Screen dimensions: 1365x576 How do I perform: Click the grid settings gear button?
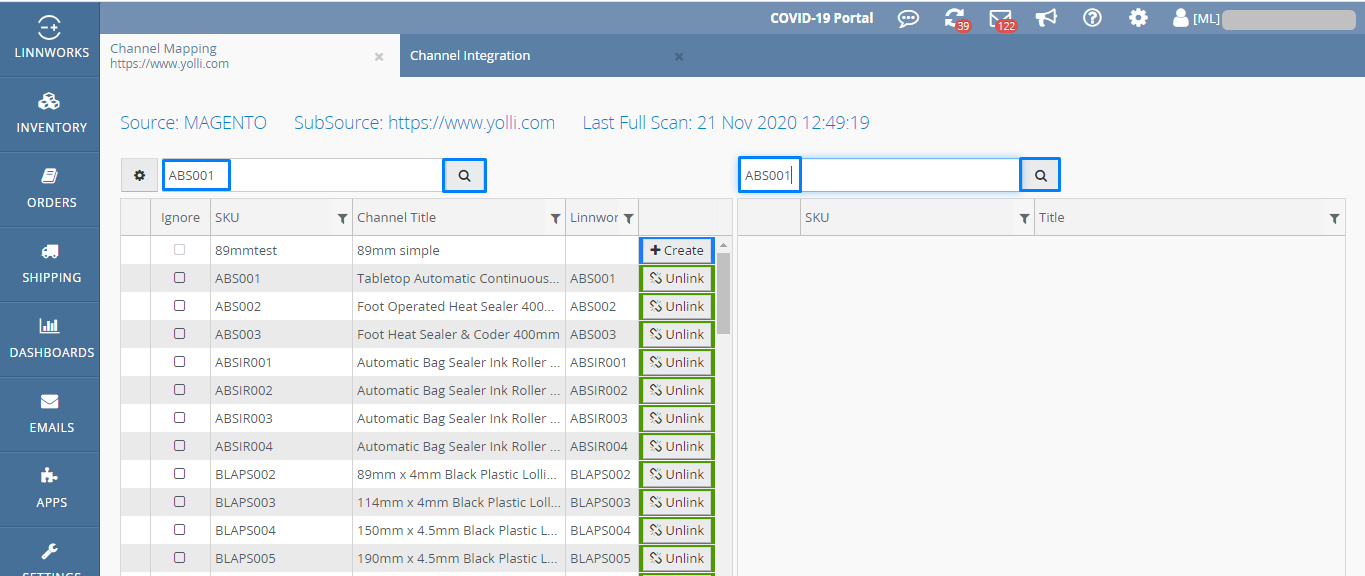click(140, 175)
